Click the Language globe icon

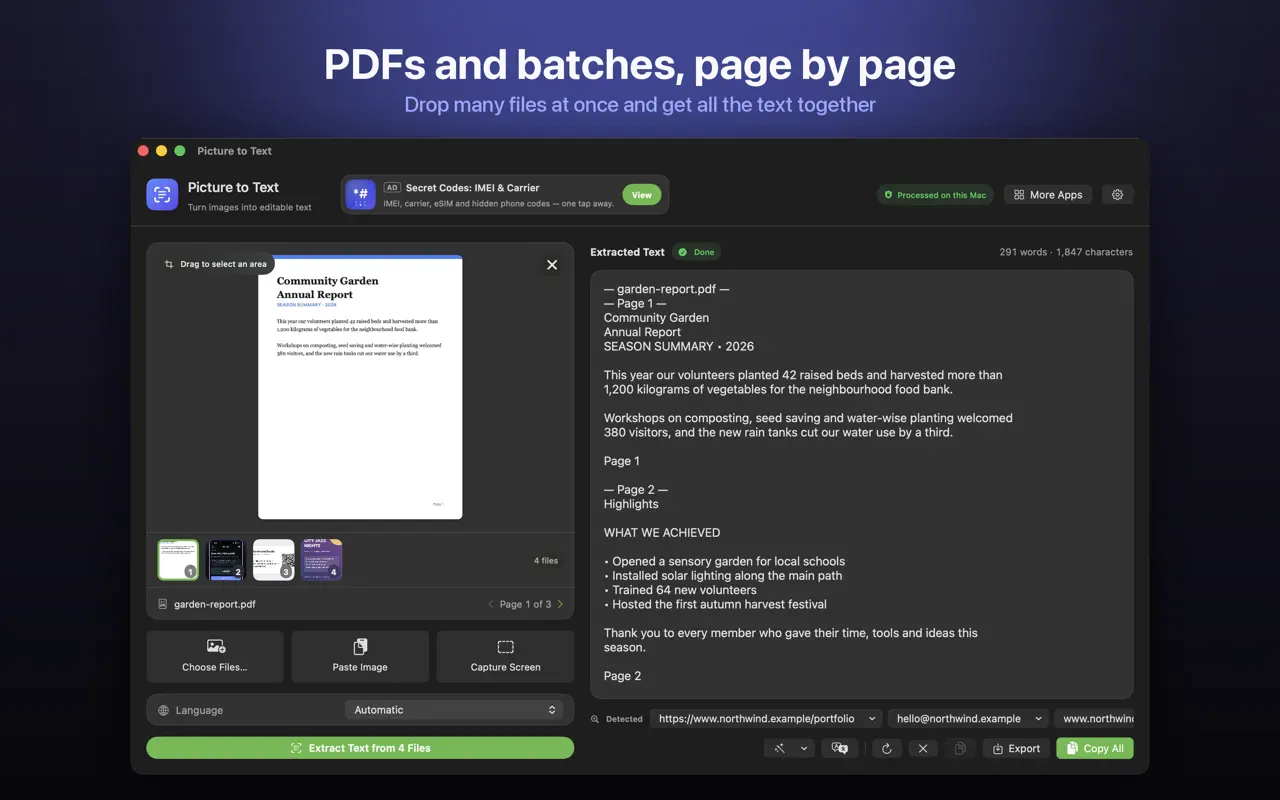point(164,710)
